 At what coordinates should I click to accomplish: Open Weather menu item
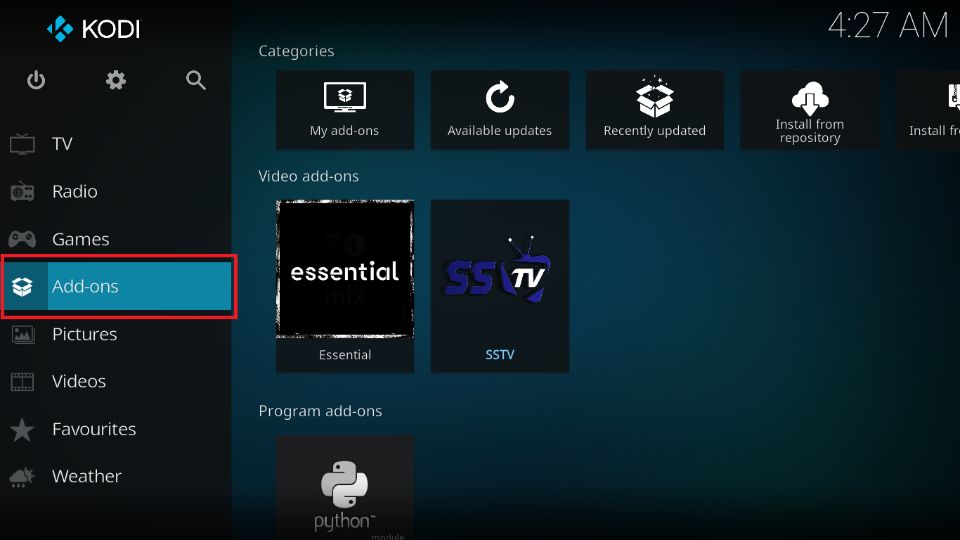pos(116,476)
